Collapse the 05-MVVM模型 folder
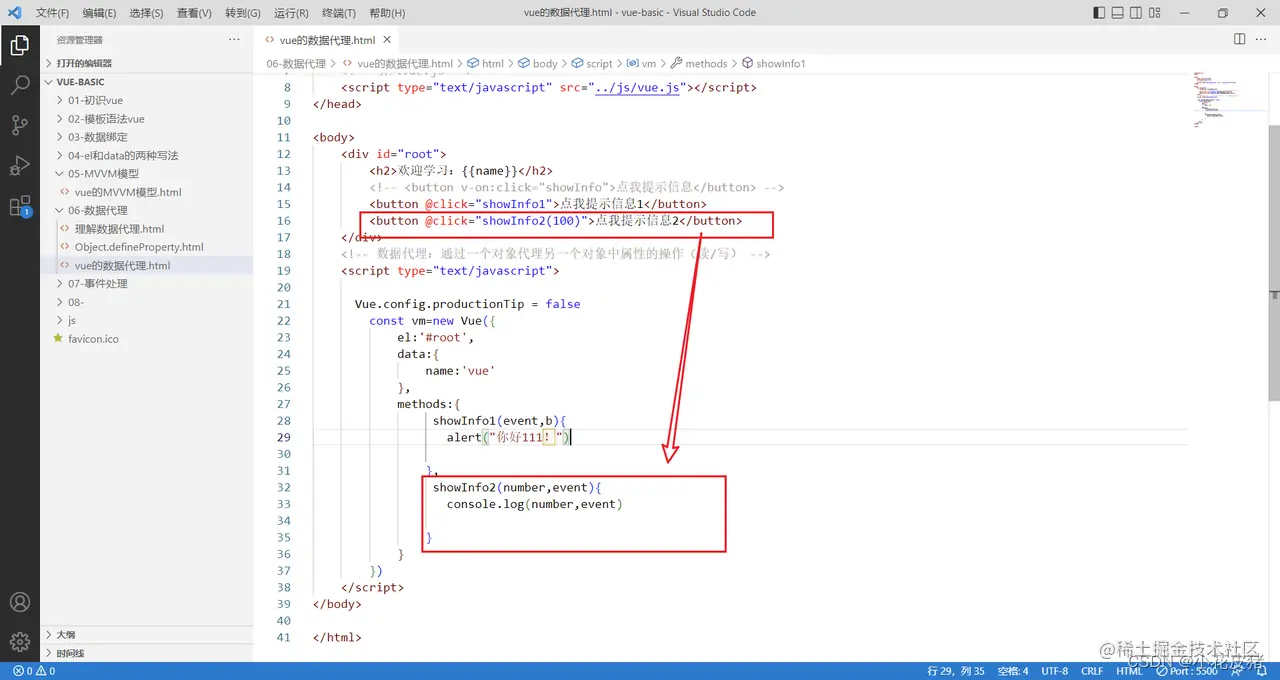 coord(146,174)
